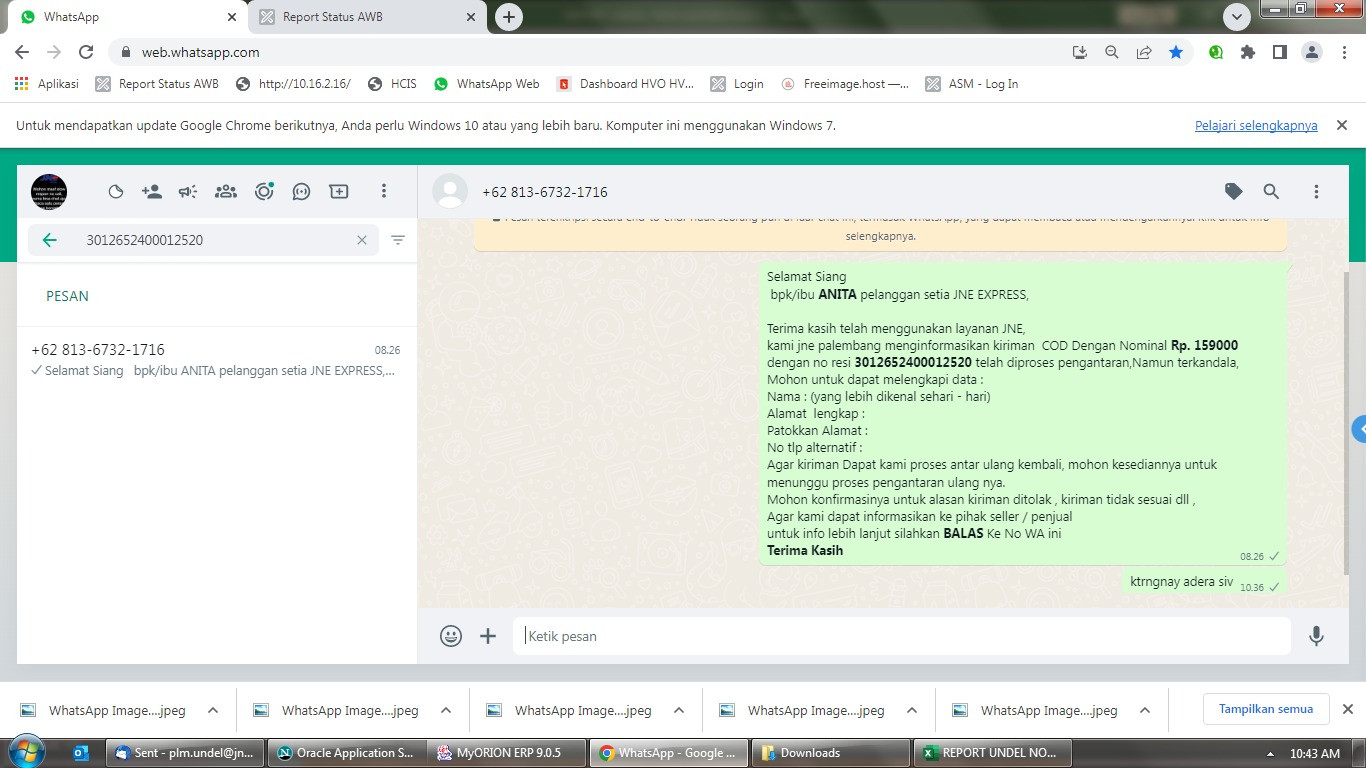Go forward in browser history
Screen dimensions: 1366x768
pos(54,52)
